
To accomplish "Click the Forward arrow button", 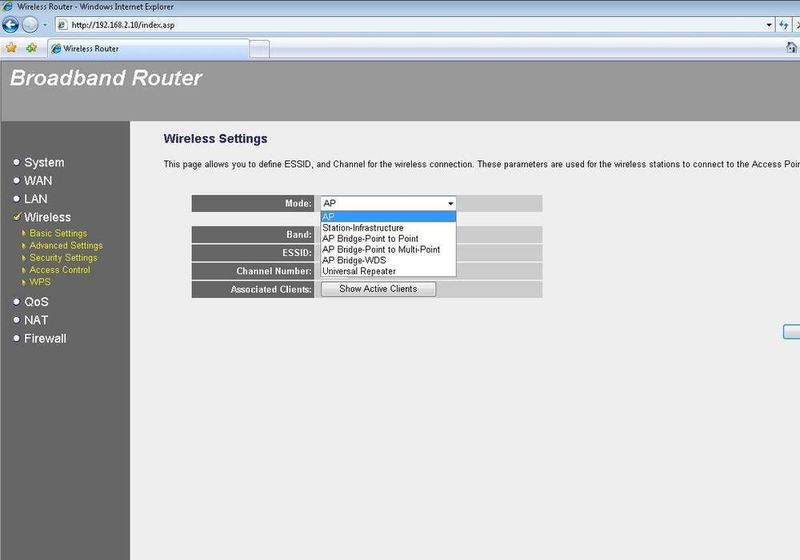I will click(31, 25).
